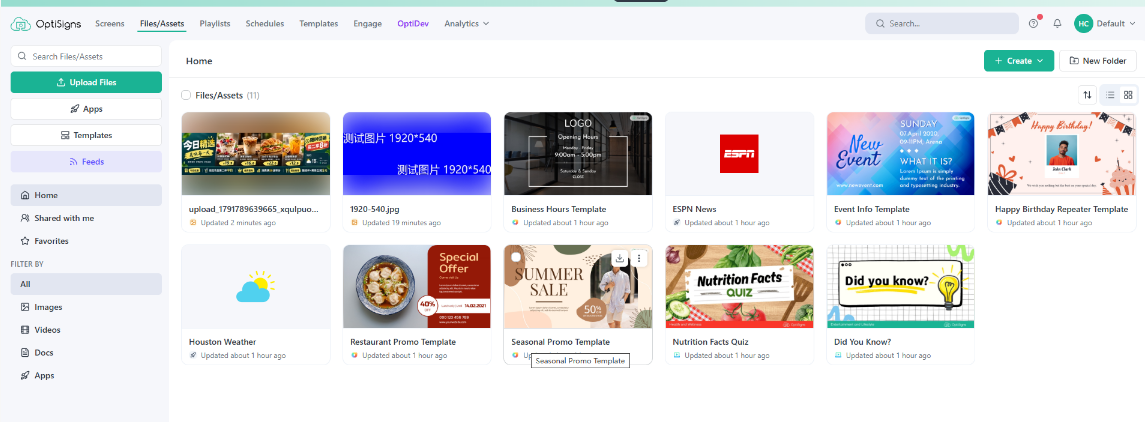Switch to grid view icon
The image size is (1145, 422).
pyautogui.click(x=1128, y=95)
